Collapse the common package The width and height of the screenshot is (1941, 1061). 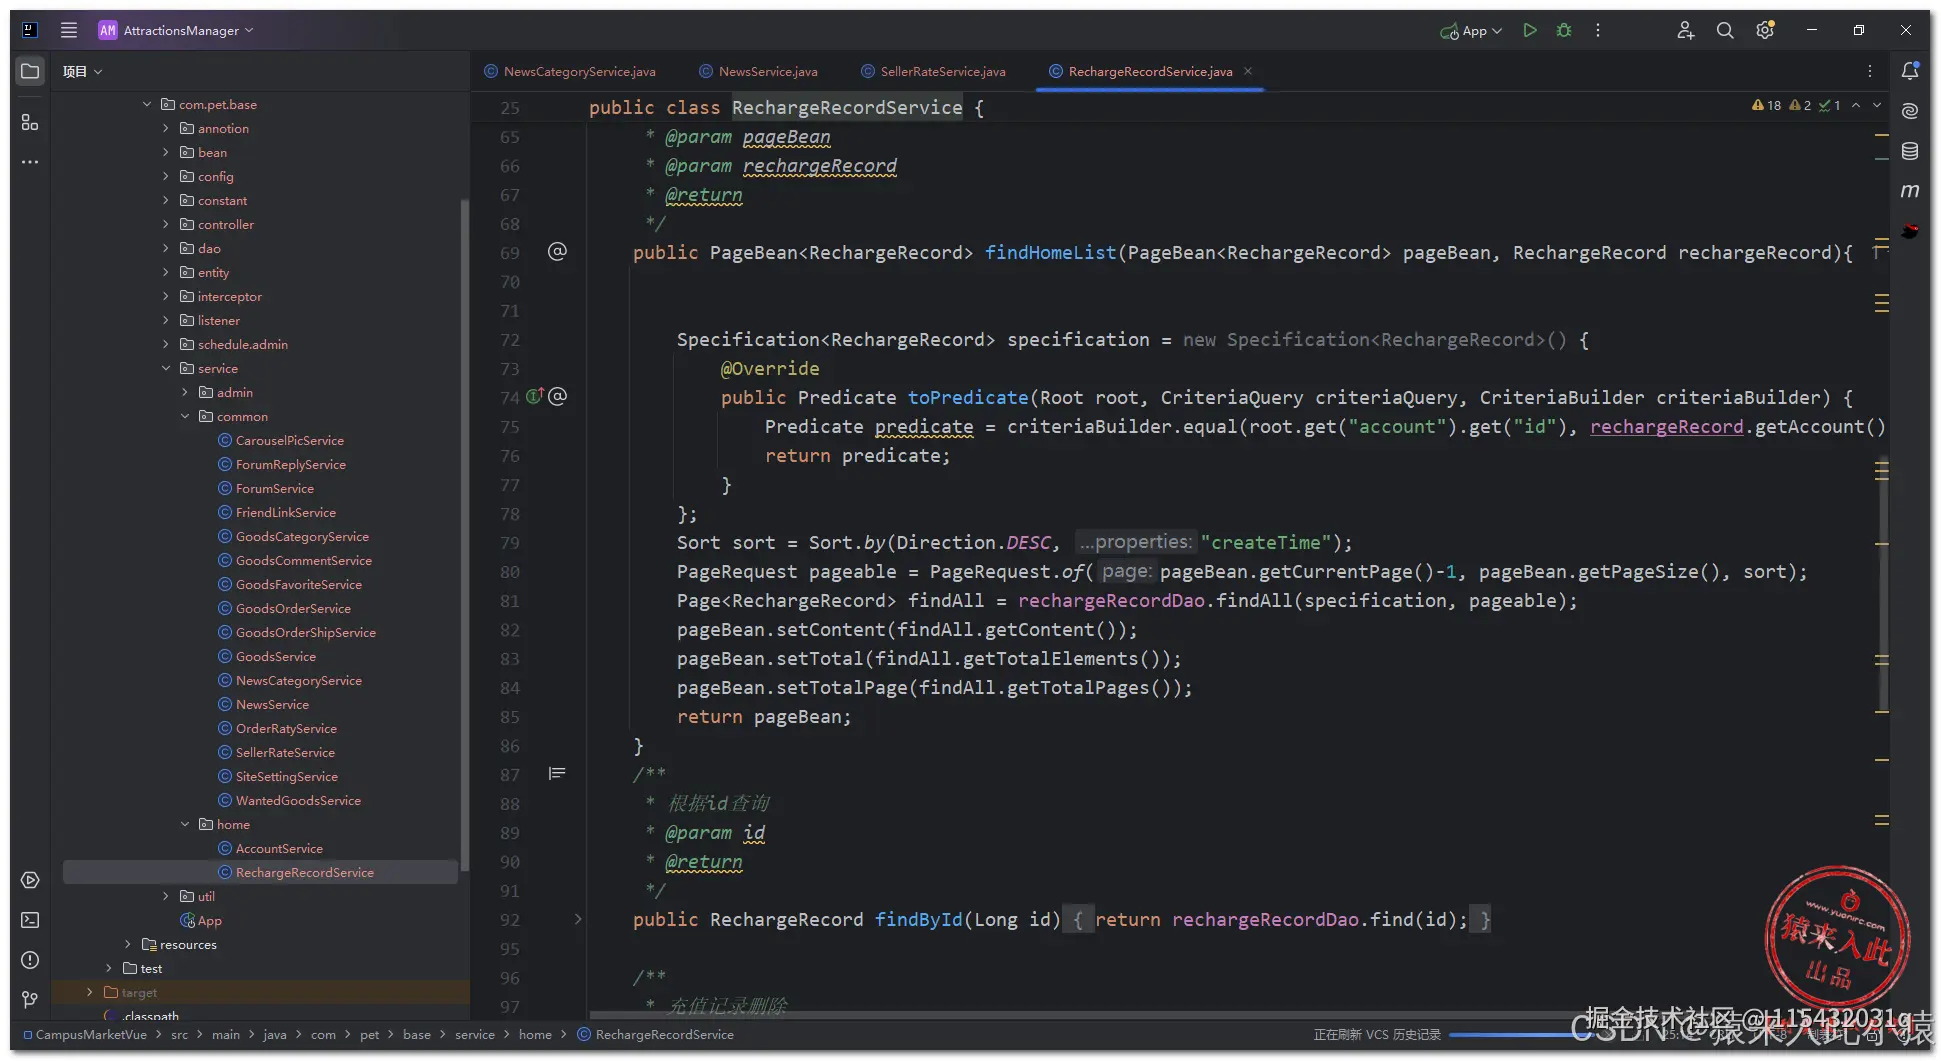point(185,416)
